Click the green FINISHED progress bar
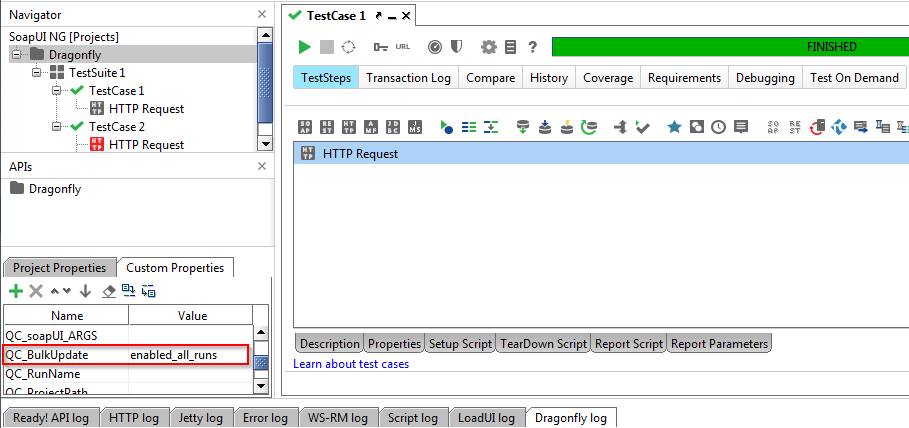The height and width of the screenshot is (428, 909). tap(730, 47)
